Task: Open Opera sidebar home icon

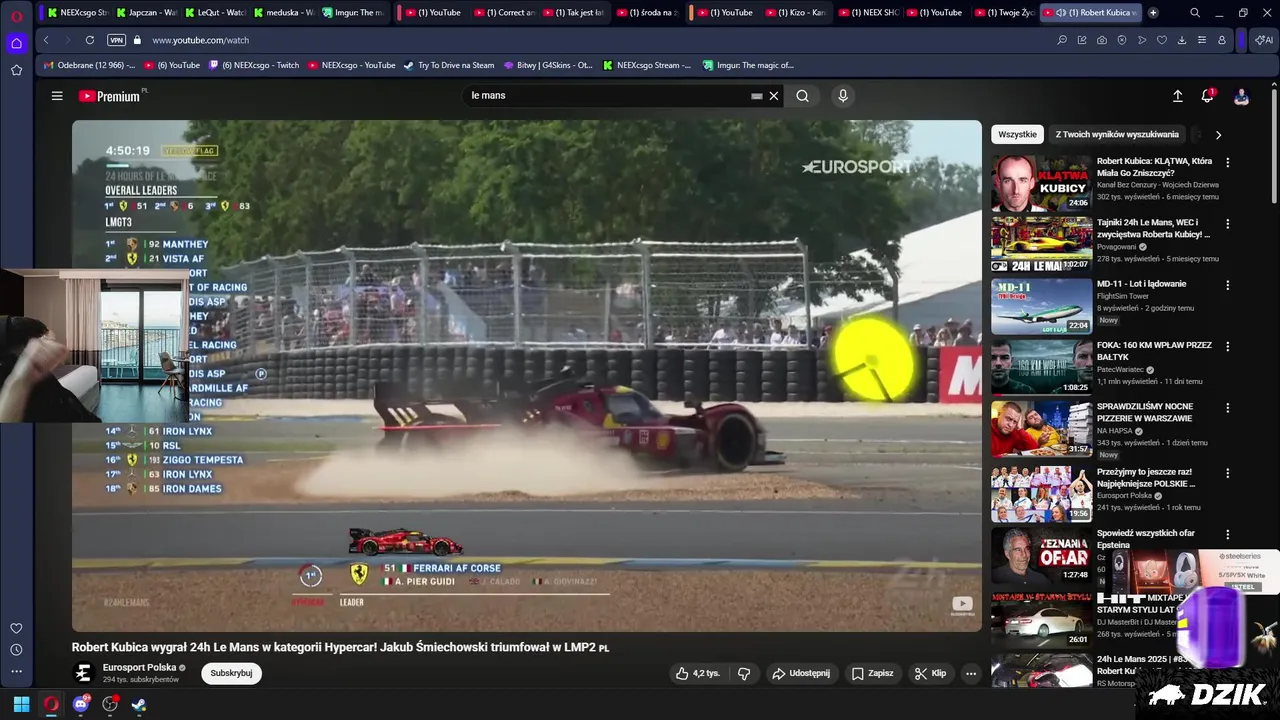Action: pos(16,43)
